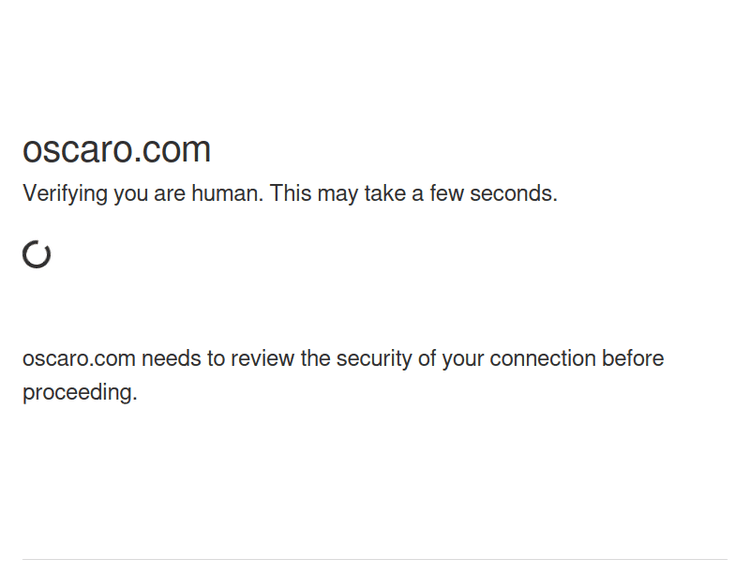750x563 pixels.
Task: Click the word "proceeding." on the last line
Action: pyautogui.click(x=80, y=393)
